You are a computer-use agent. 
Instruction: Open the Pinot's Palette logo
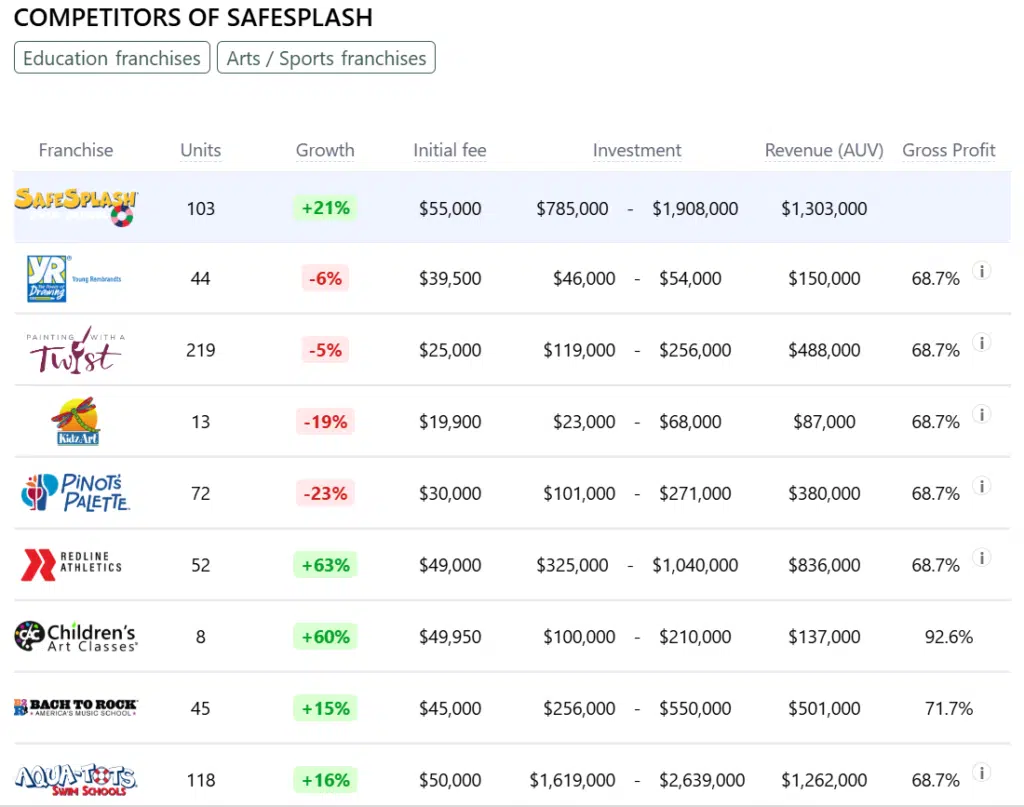tap(76, 492)
